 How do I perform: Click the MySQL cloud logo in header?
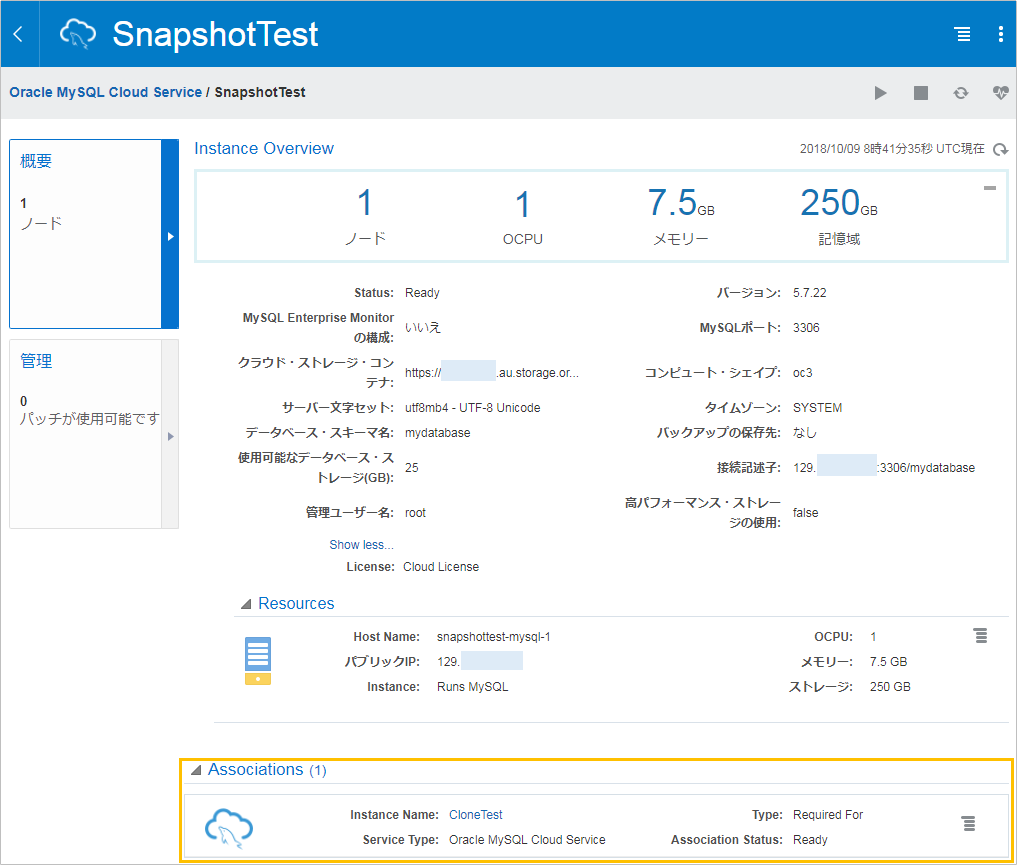[x=78, y=34]
